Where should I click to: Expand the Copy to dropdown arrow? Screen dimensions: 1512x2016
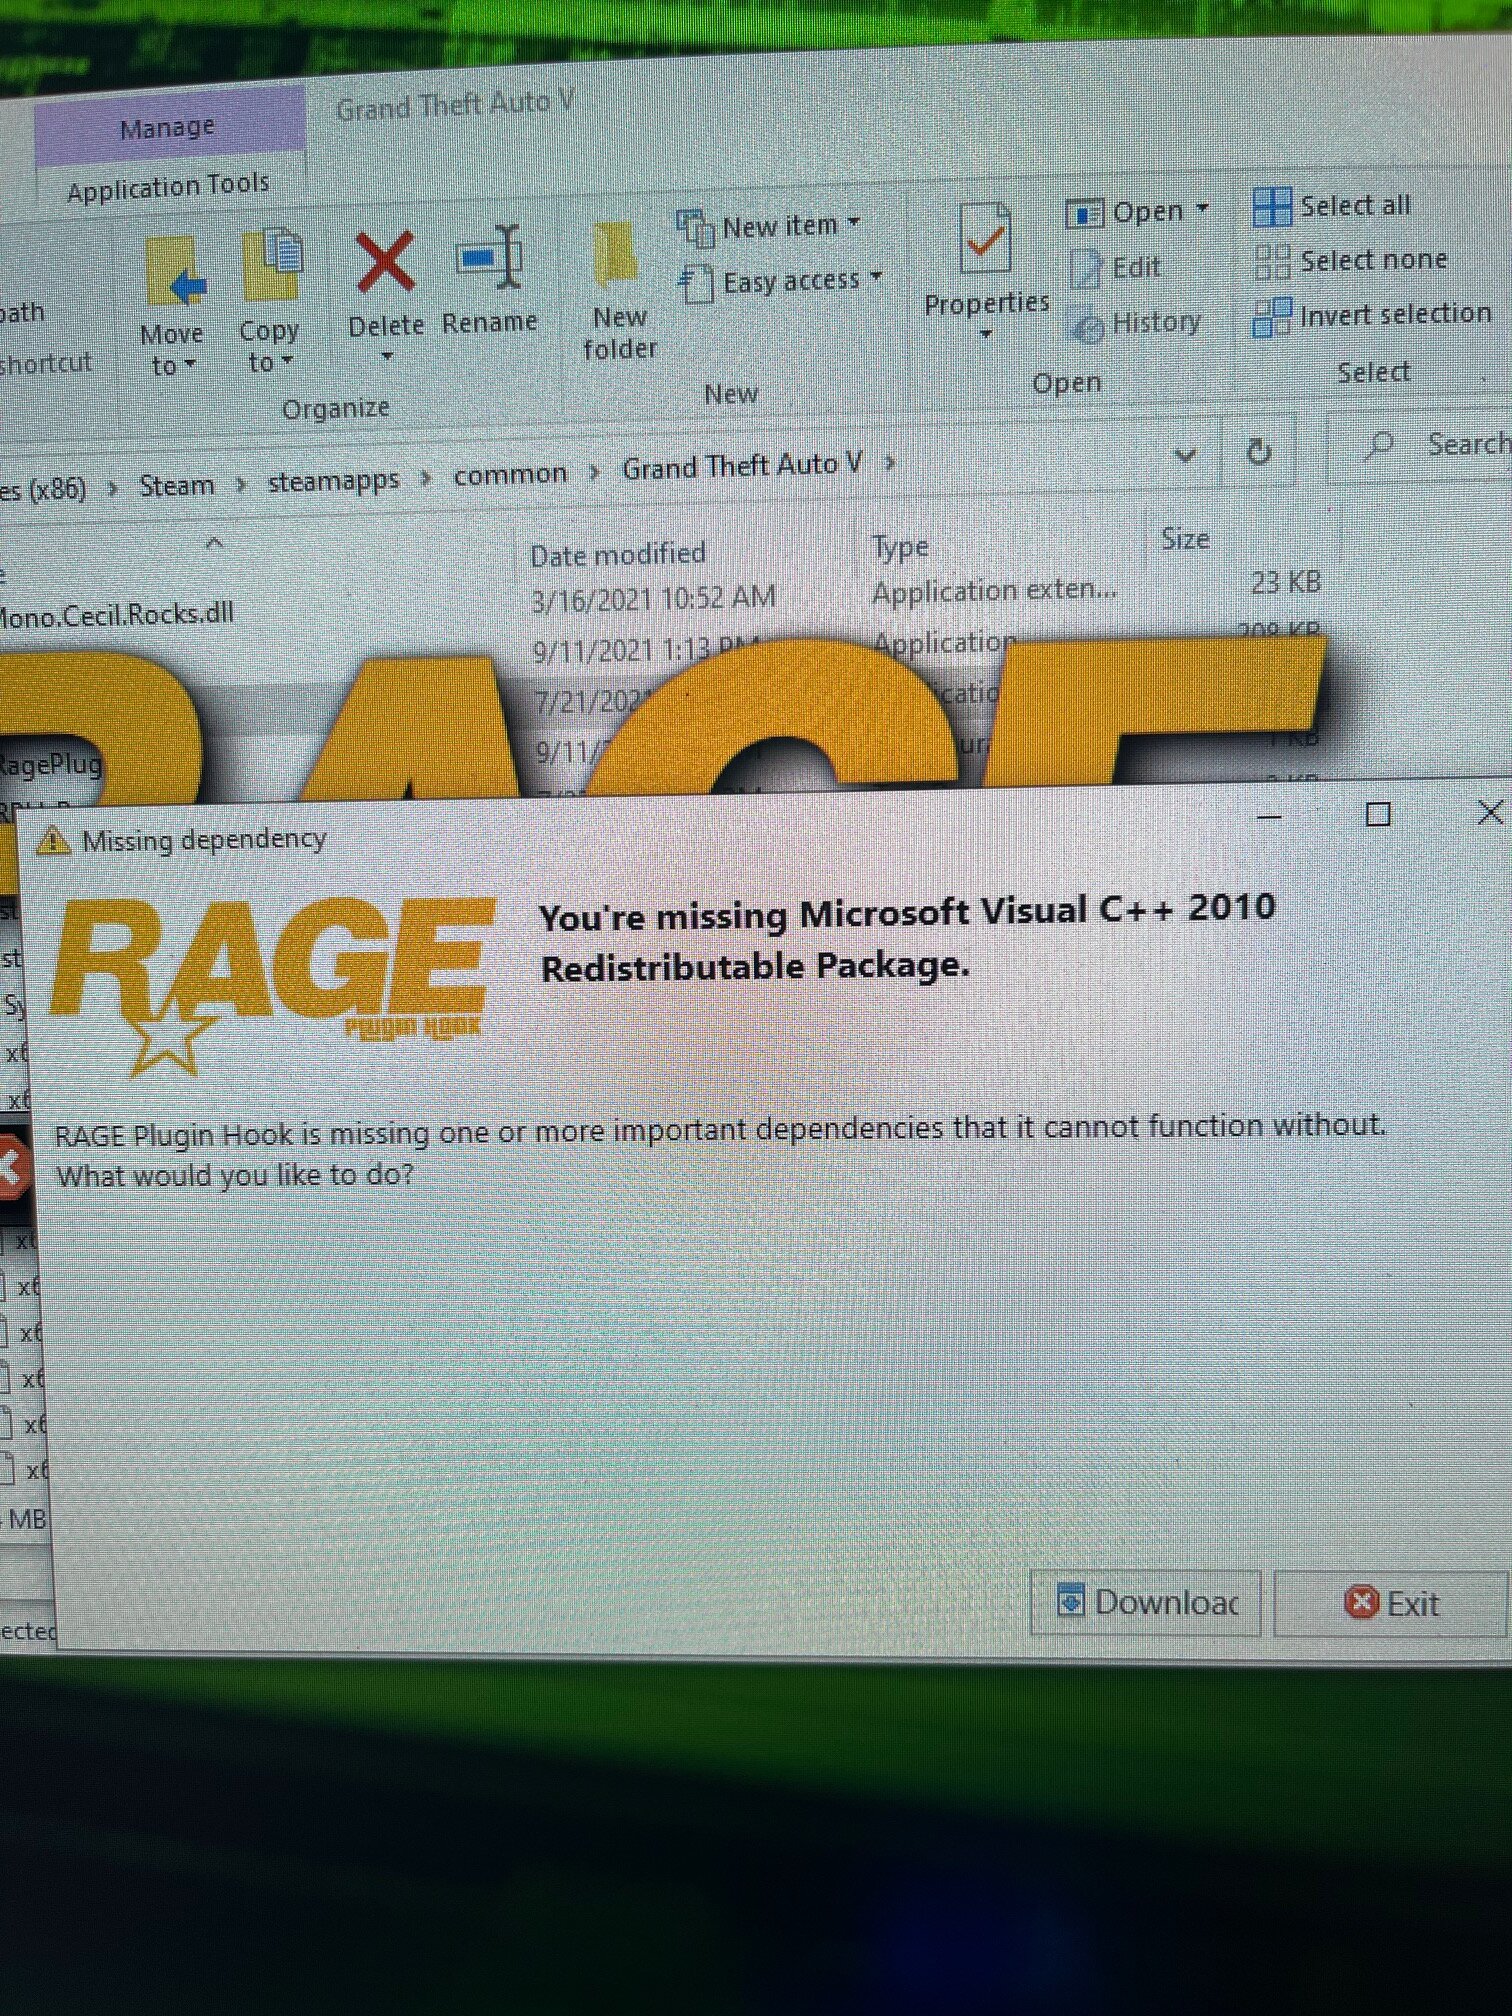[287, 361]
